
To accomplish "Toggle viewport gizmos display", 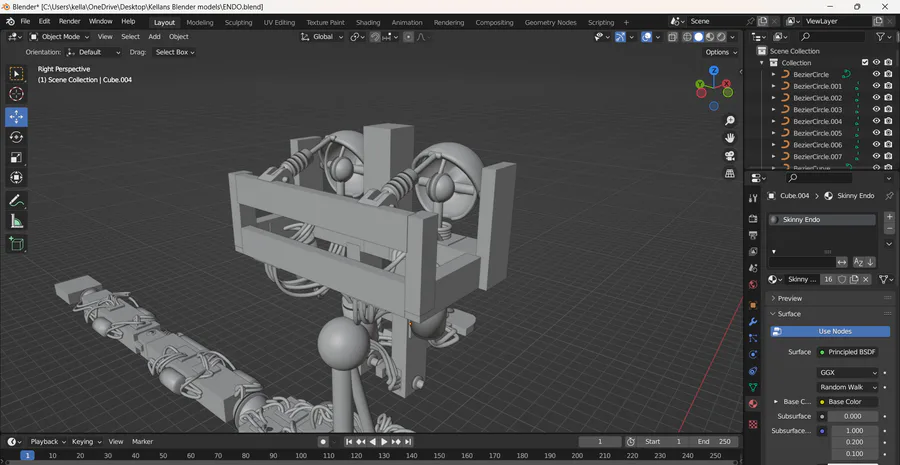I will [620, 37].
